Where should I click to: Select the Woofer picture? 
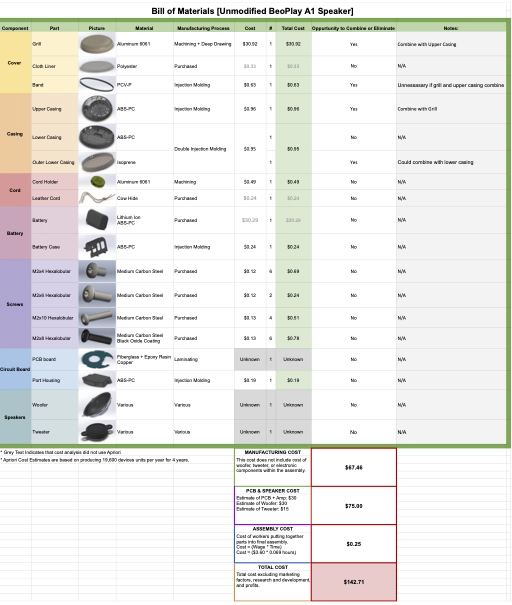pyautogui.click(x=97, y=405)
